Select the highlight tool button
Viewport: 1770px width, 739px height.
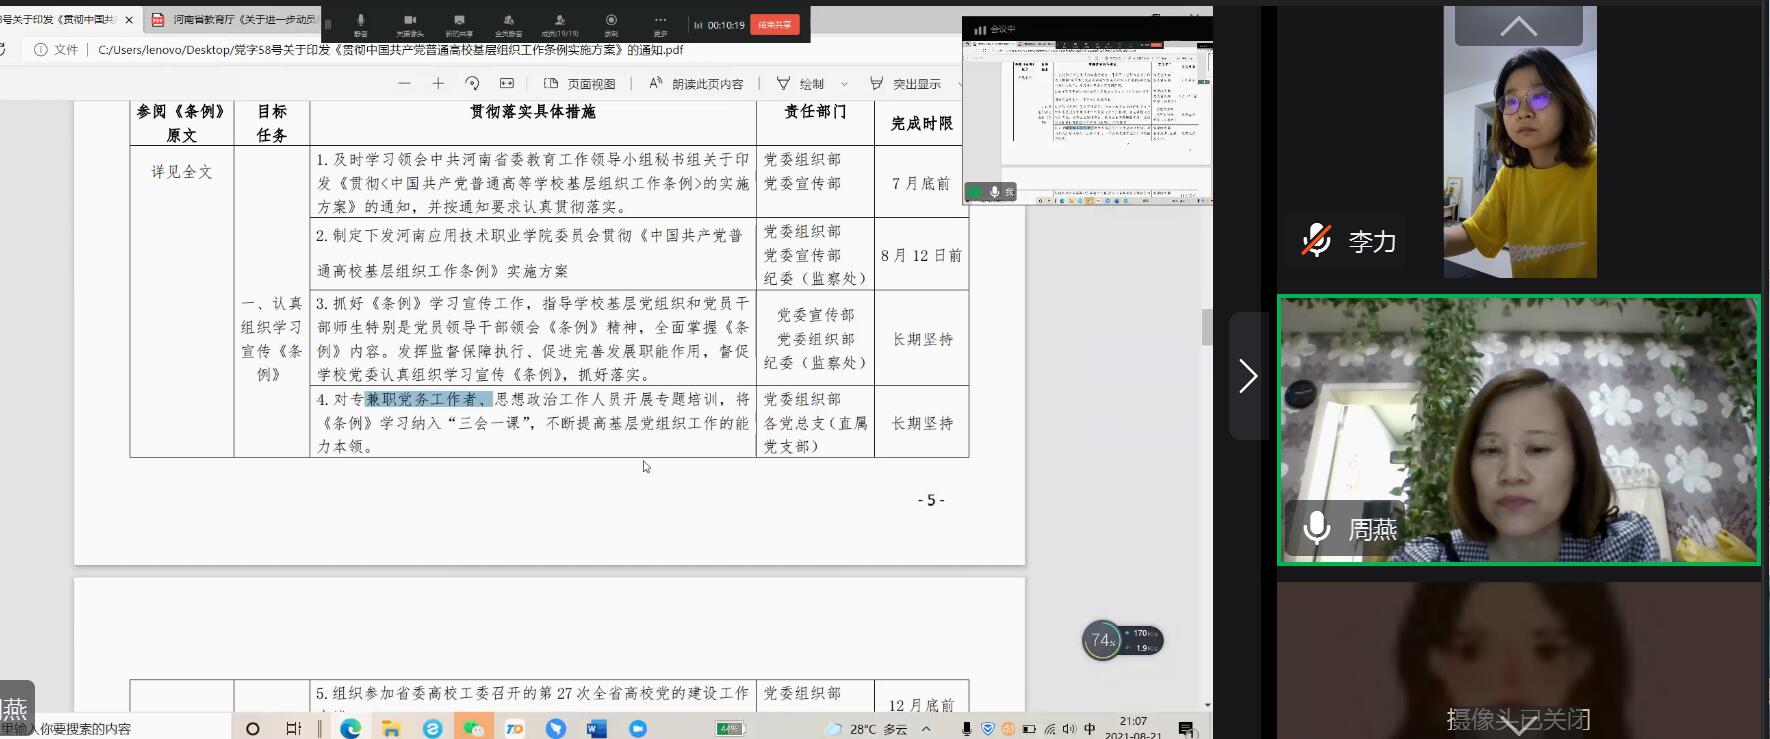tap(905, 84)
